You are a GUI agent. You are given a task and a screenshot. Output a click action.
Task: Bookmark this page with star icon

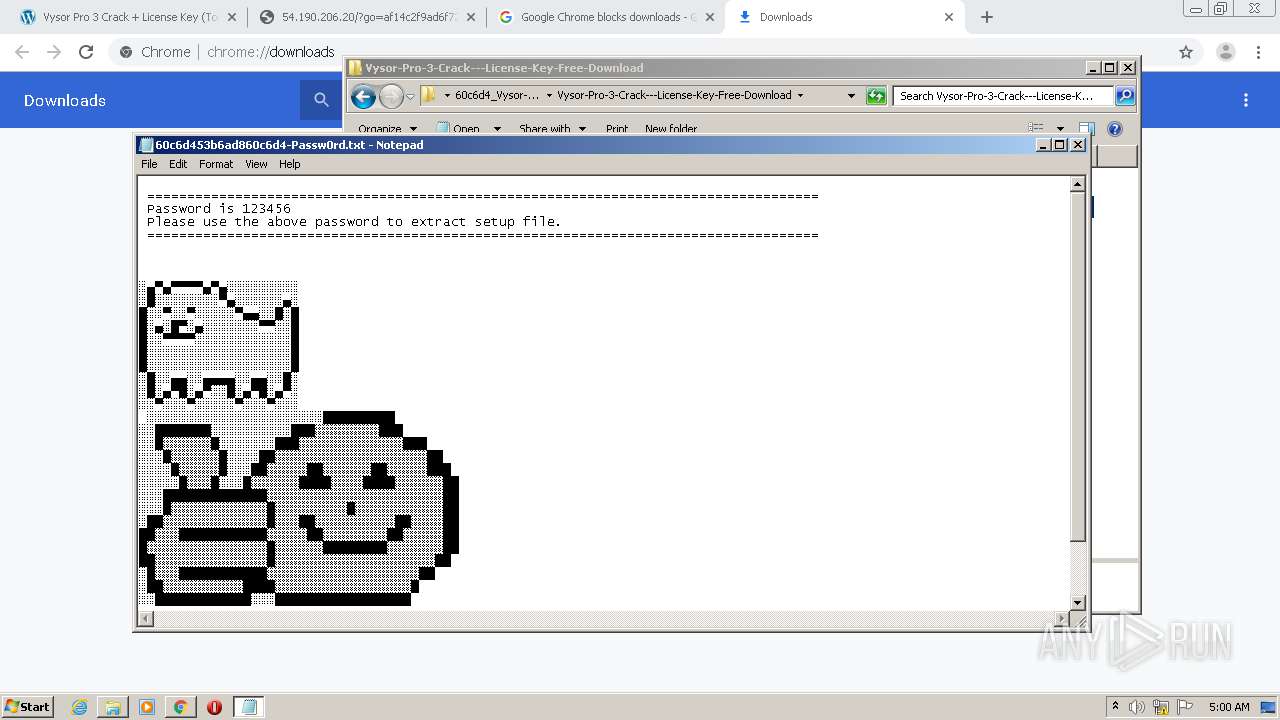click(x=1186, y=52)
